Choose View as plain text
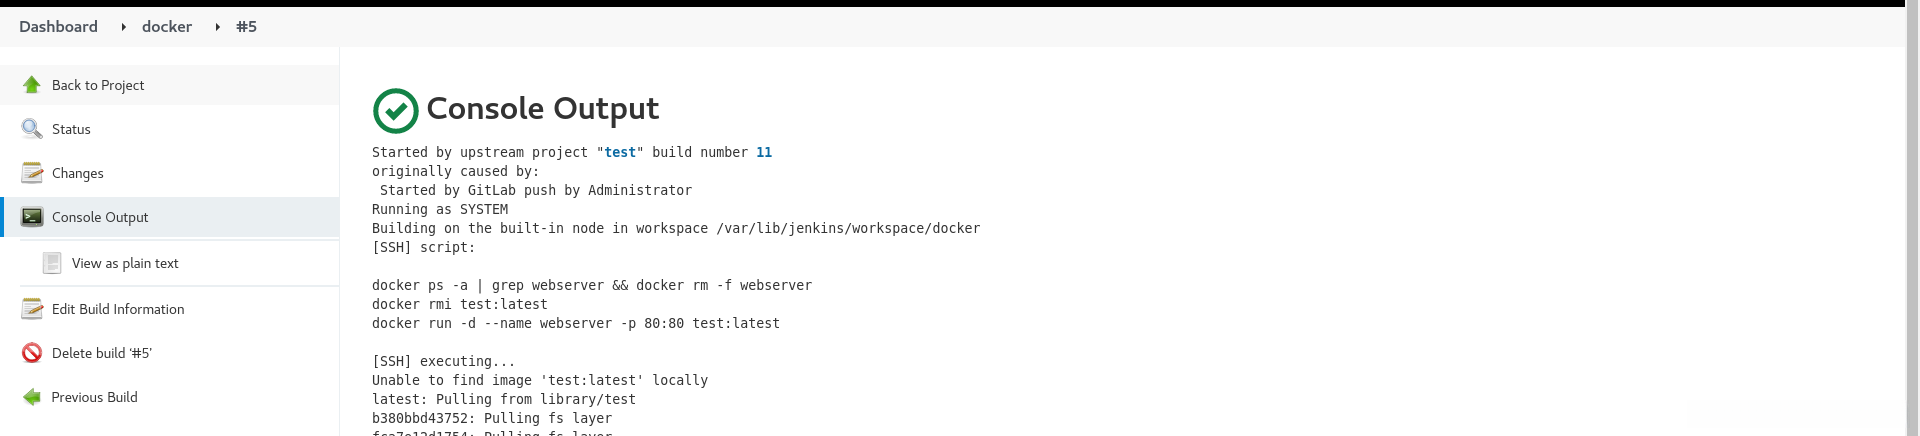The height and width of the screenshot is (436, 1920). 125,263
